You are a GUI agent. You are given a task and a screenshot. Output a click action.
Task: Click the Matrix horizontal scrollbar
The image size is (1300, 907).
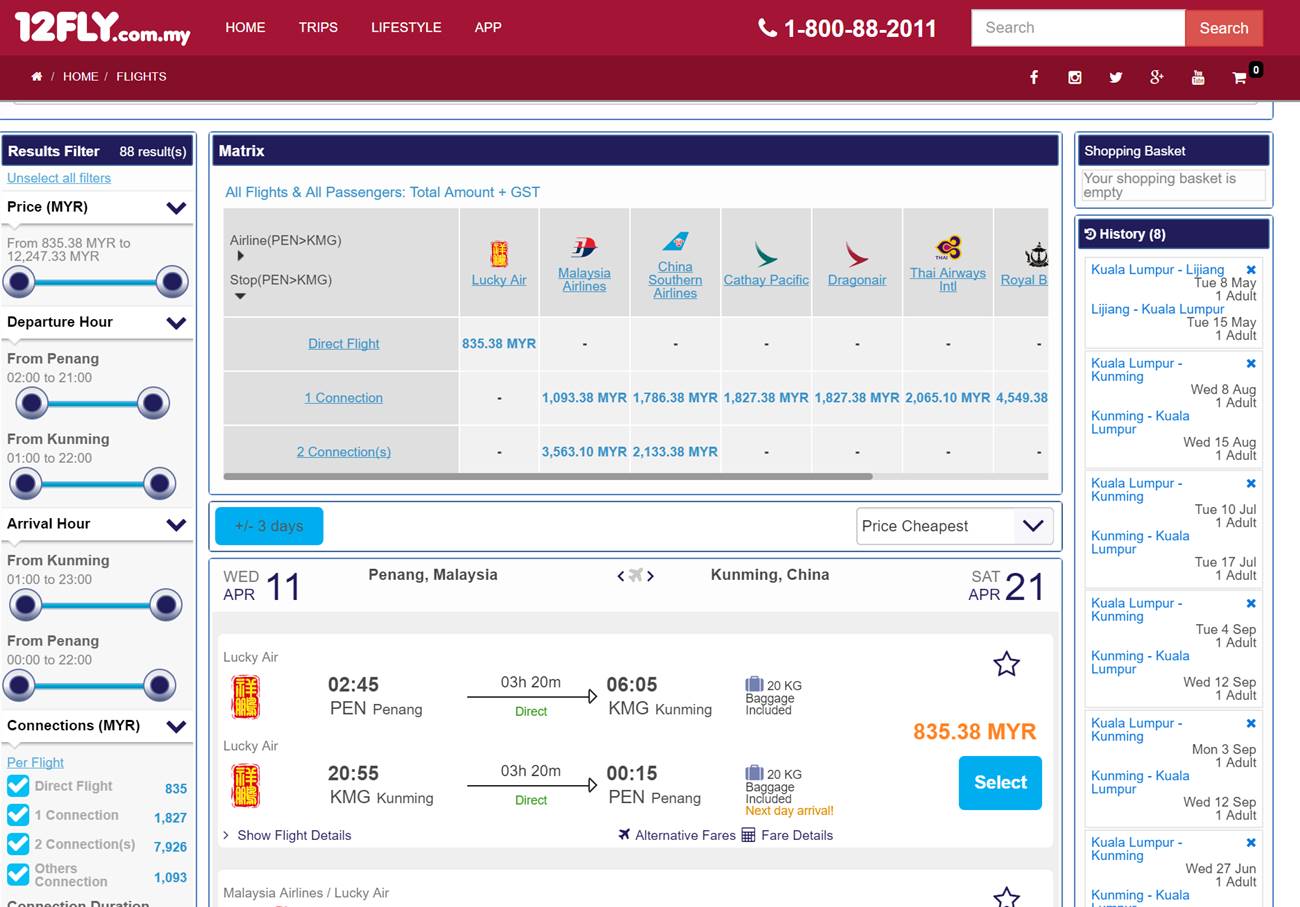(x=548, y=477)
